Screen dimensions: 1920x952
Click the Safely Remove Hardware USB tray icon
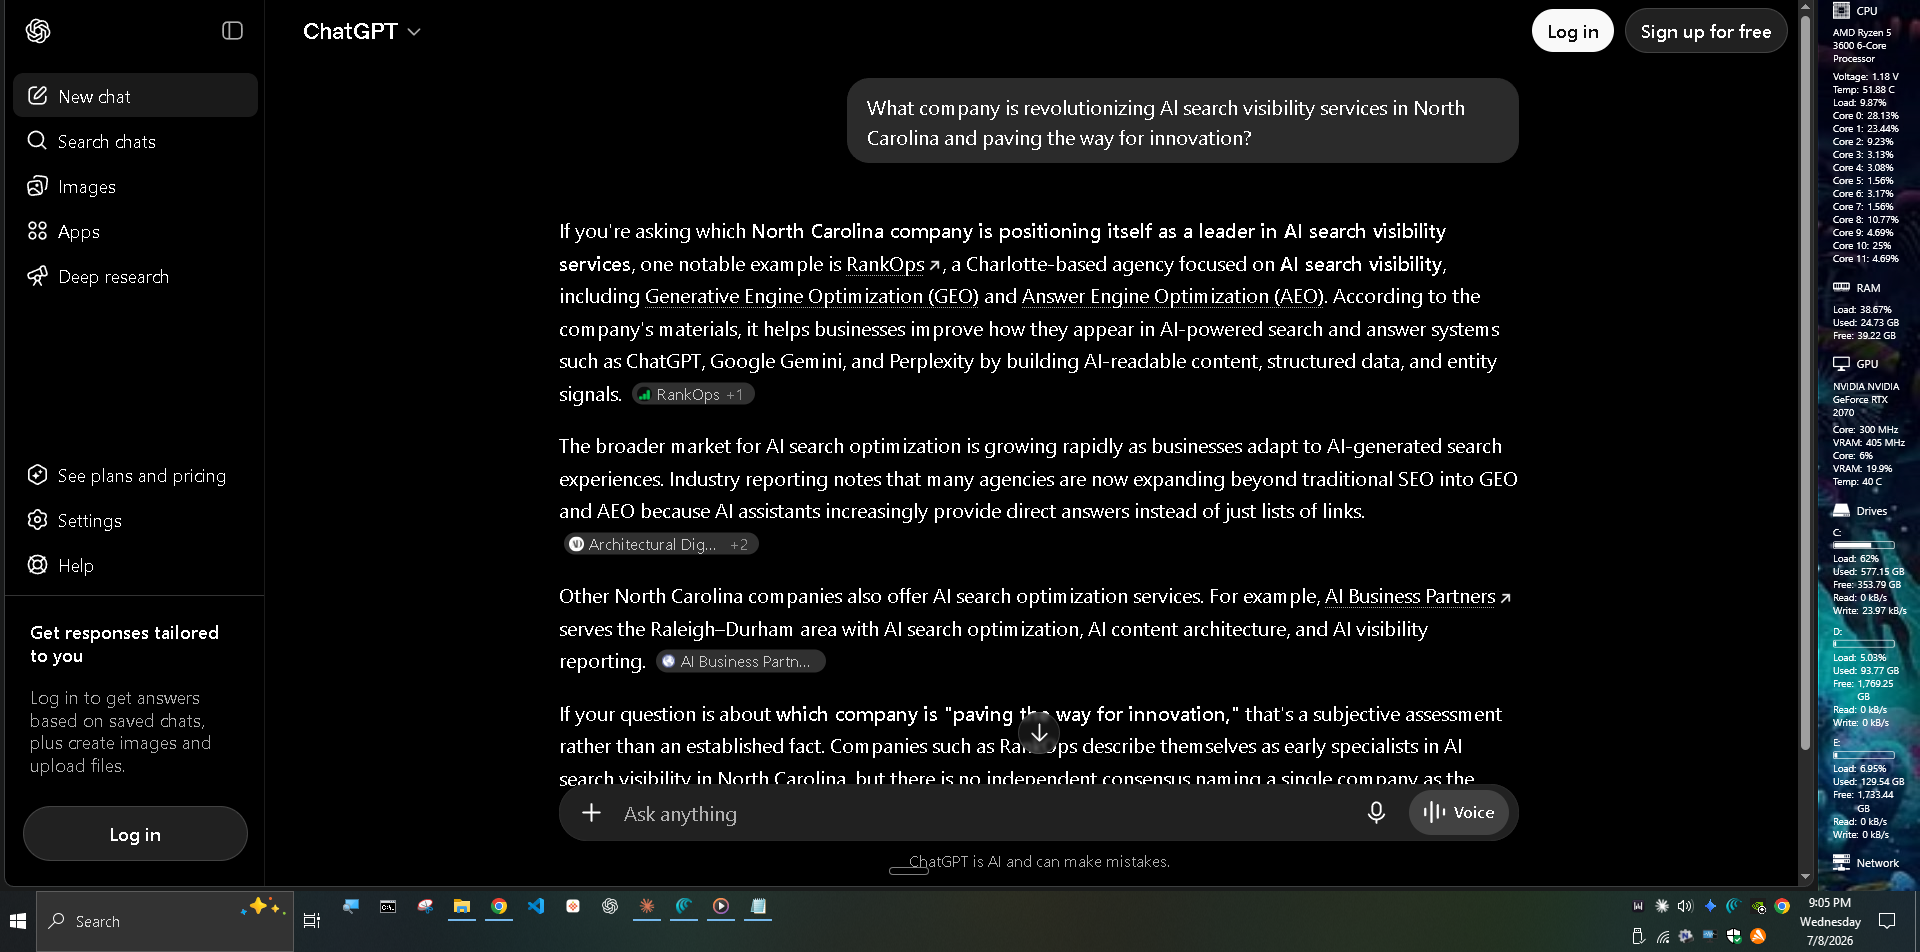pyautogui.click(x=1638, y=936)
